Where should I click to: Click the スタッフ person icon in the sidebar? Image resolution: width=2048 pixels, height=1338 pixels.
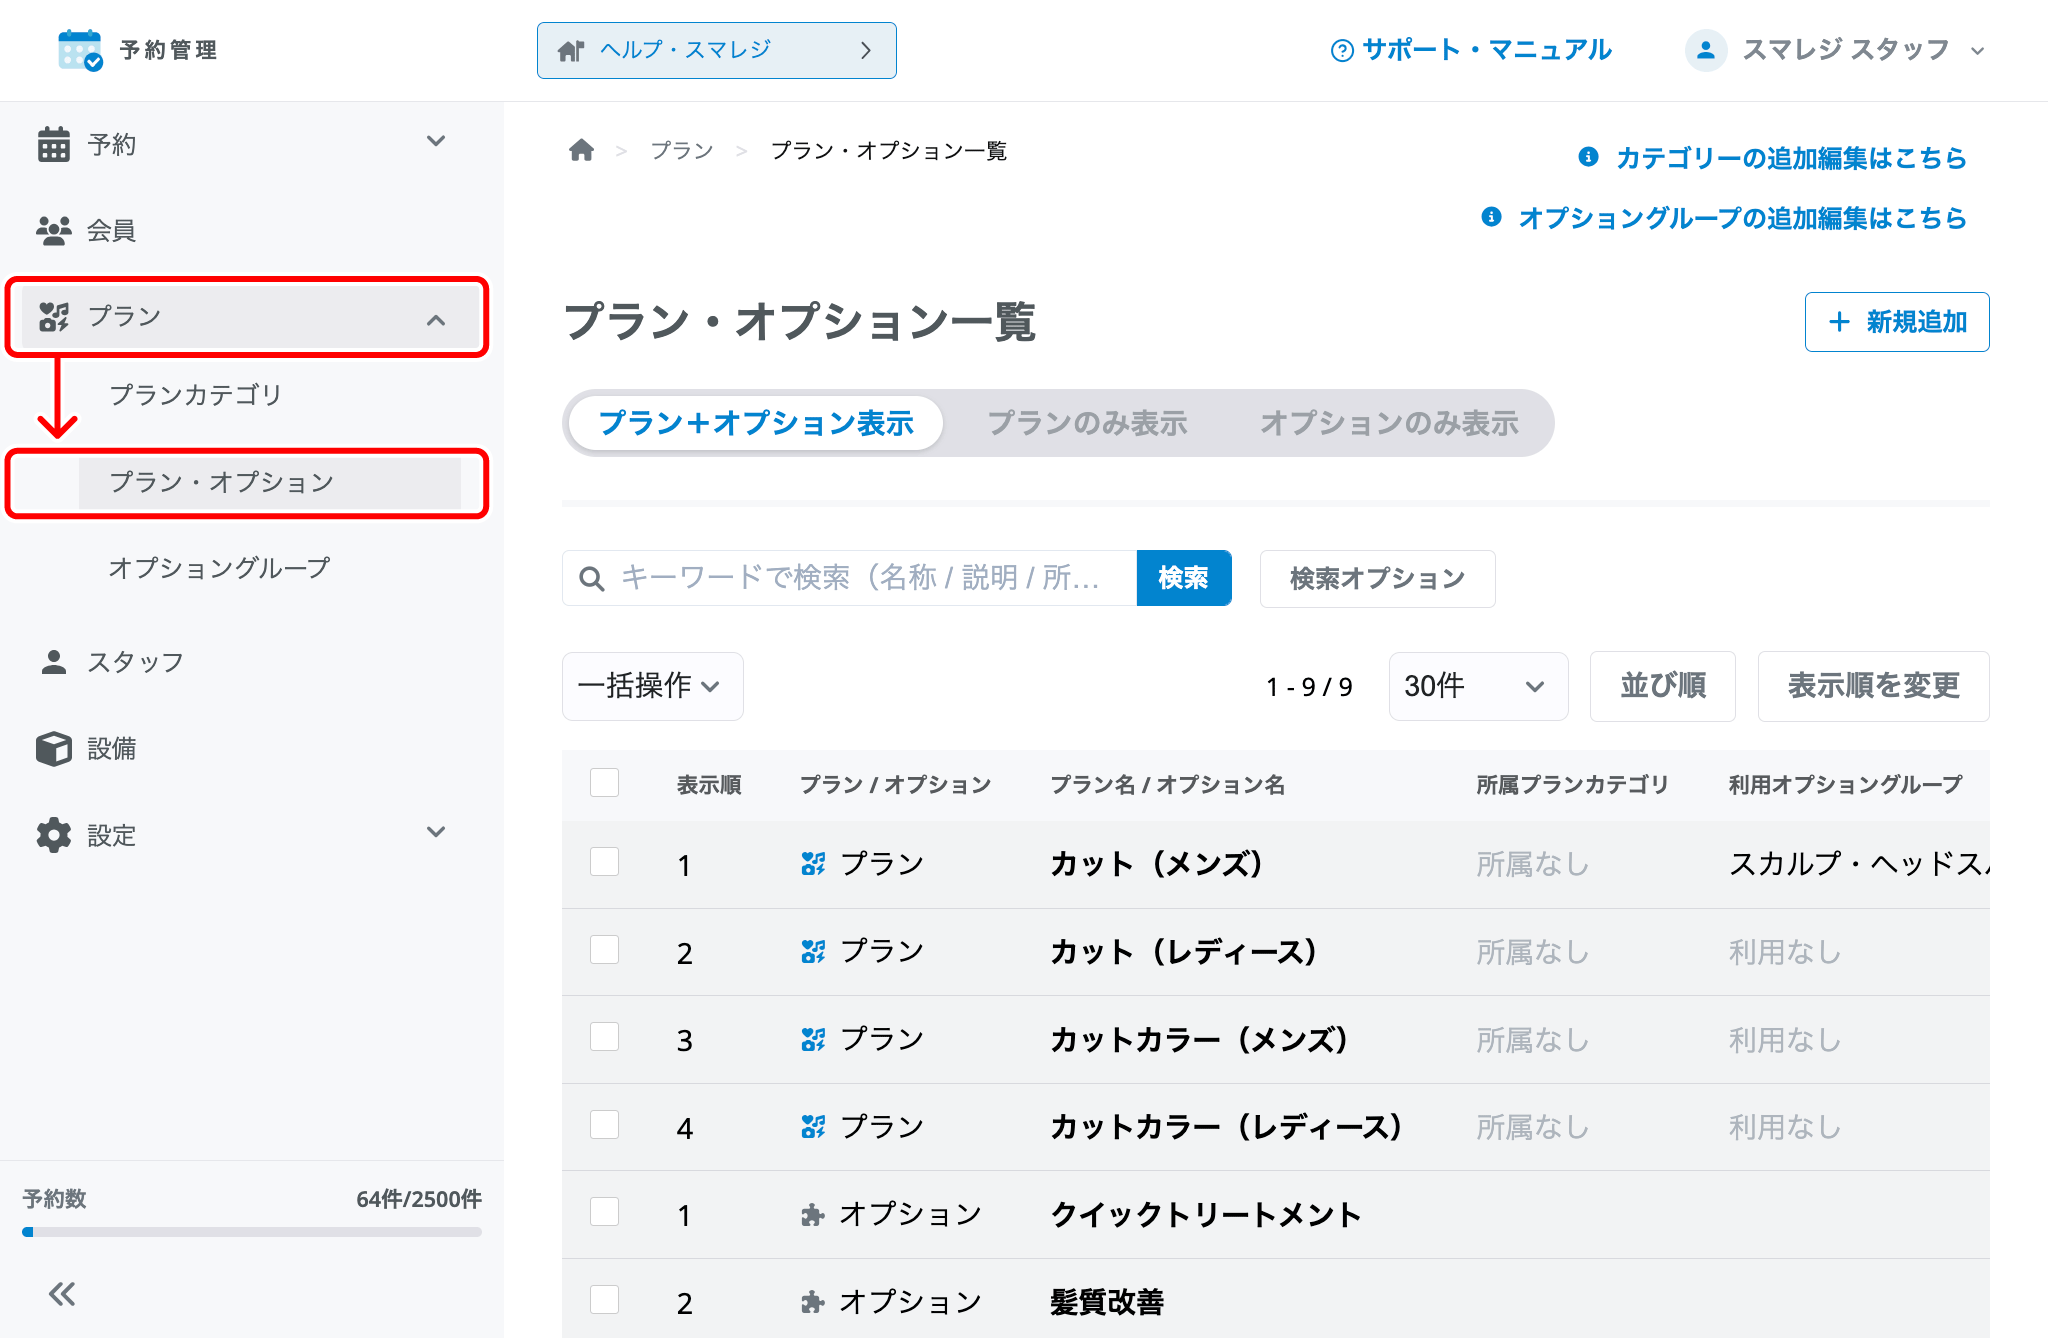click(x=54, y=662)
